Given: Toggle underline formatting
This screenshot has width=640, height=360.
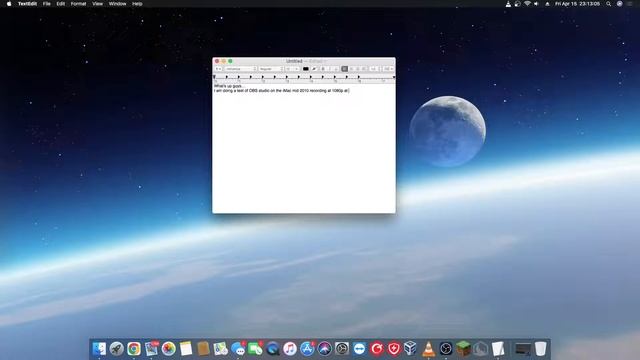Looking at the screenshot, I should [336, 69].
